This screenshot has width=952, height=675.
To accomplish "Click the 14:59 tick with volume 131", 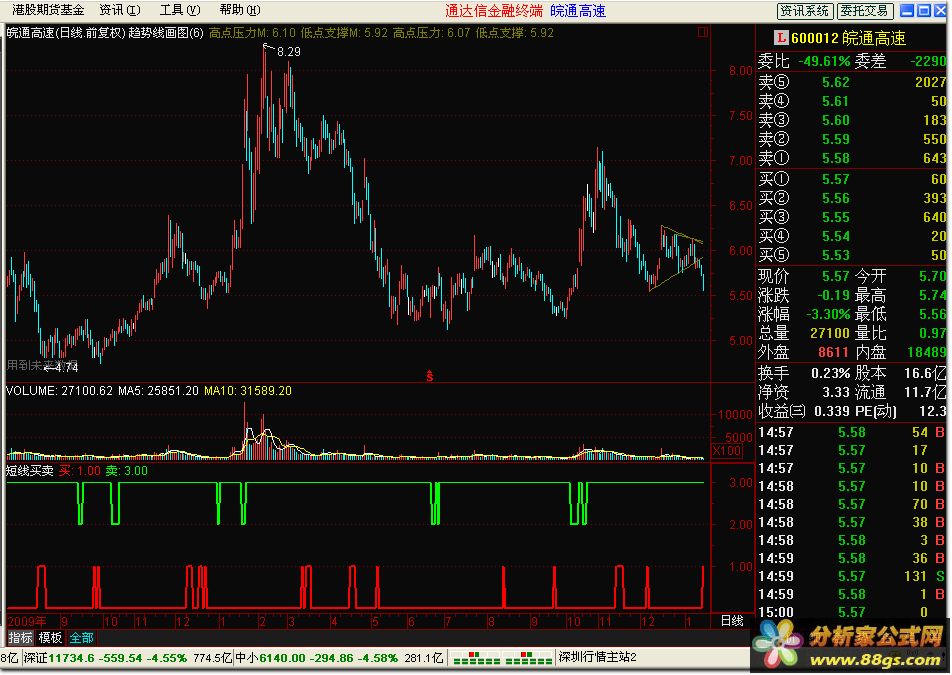I will point(852,576).
